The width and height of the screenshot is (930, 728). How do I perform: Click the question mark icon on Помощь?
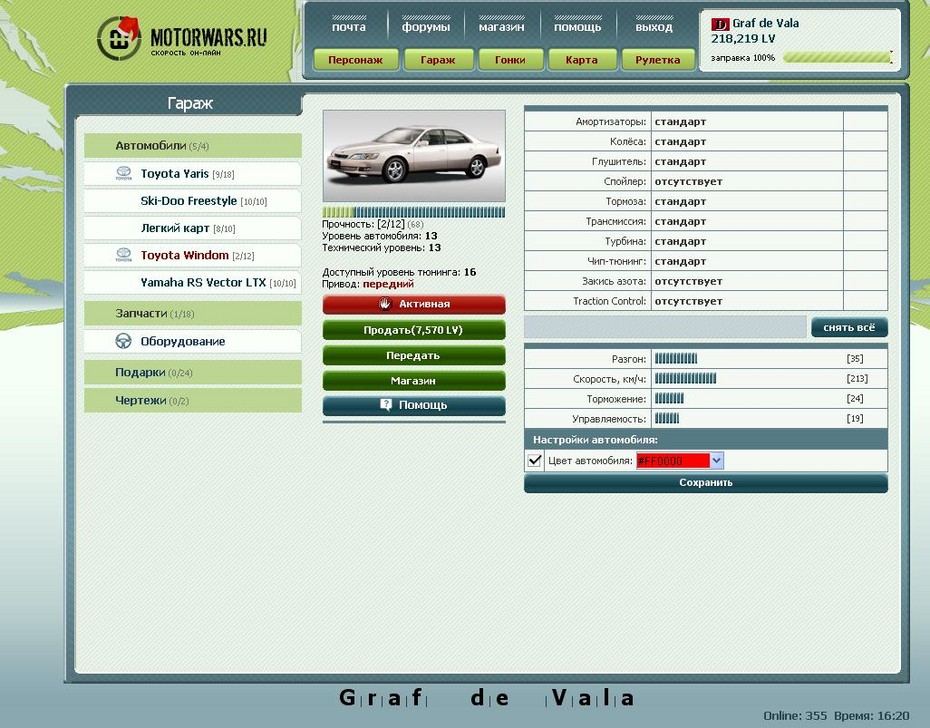coord(386,405)
